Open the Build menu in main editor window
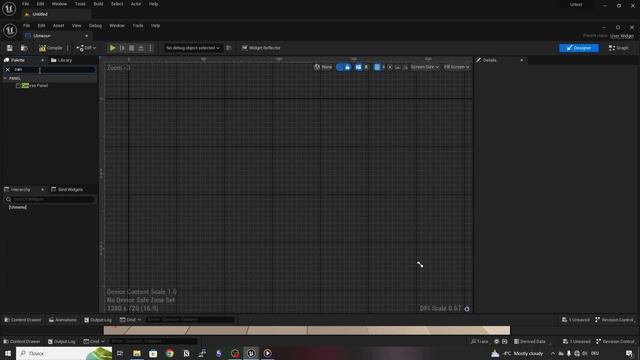This screenshot has width=640, height=360. click(x=98, y=4)
